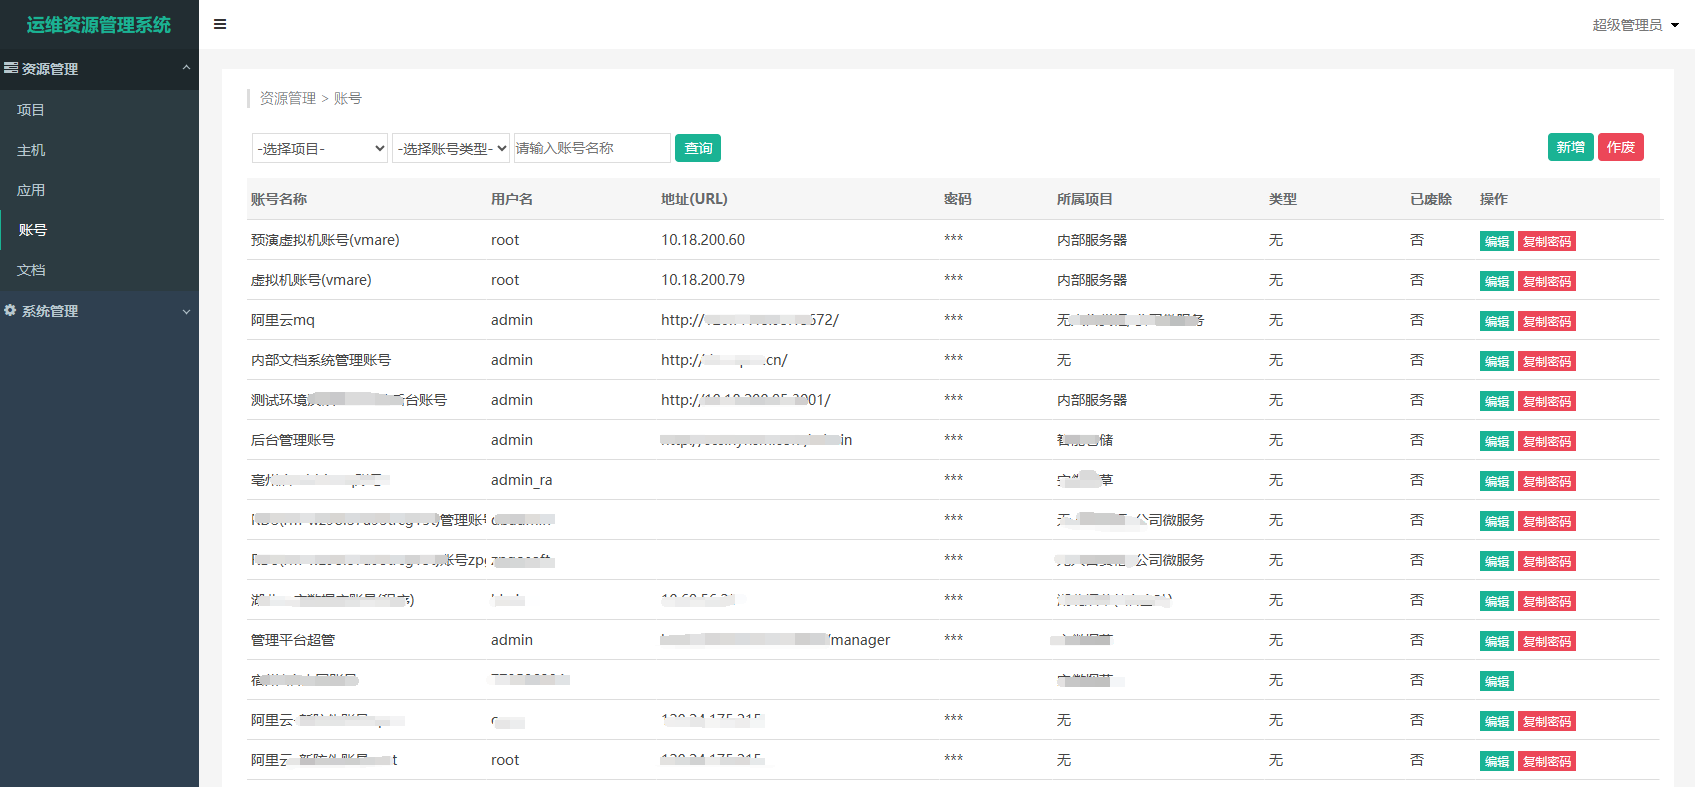This screenshot has height=787, width=1695.
Task: Click 资源管理 in the breadcrumb
Action: click(288, 98)
